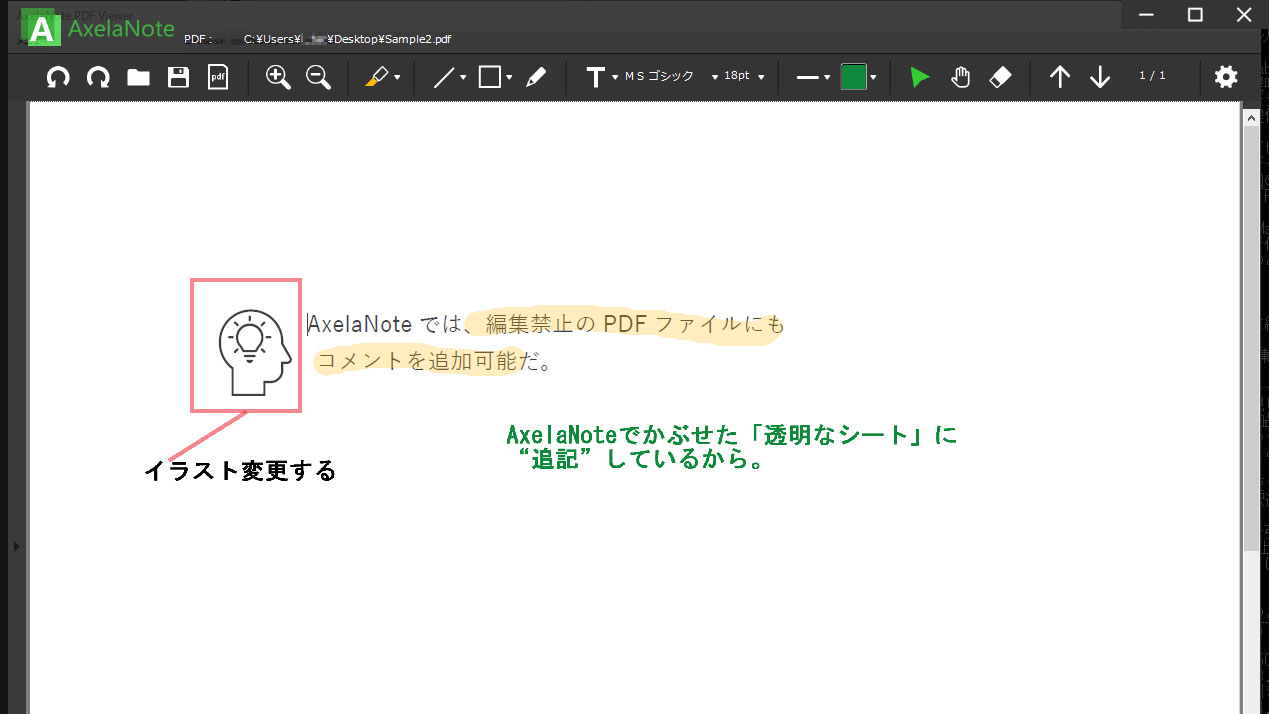Image resolution: width=1269 pixels, height=714 pixels.
Task: Go to previous page with up arrow
Action: tap(1059, 77)
